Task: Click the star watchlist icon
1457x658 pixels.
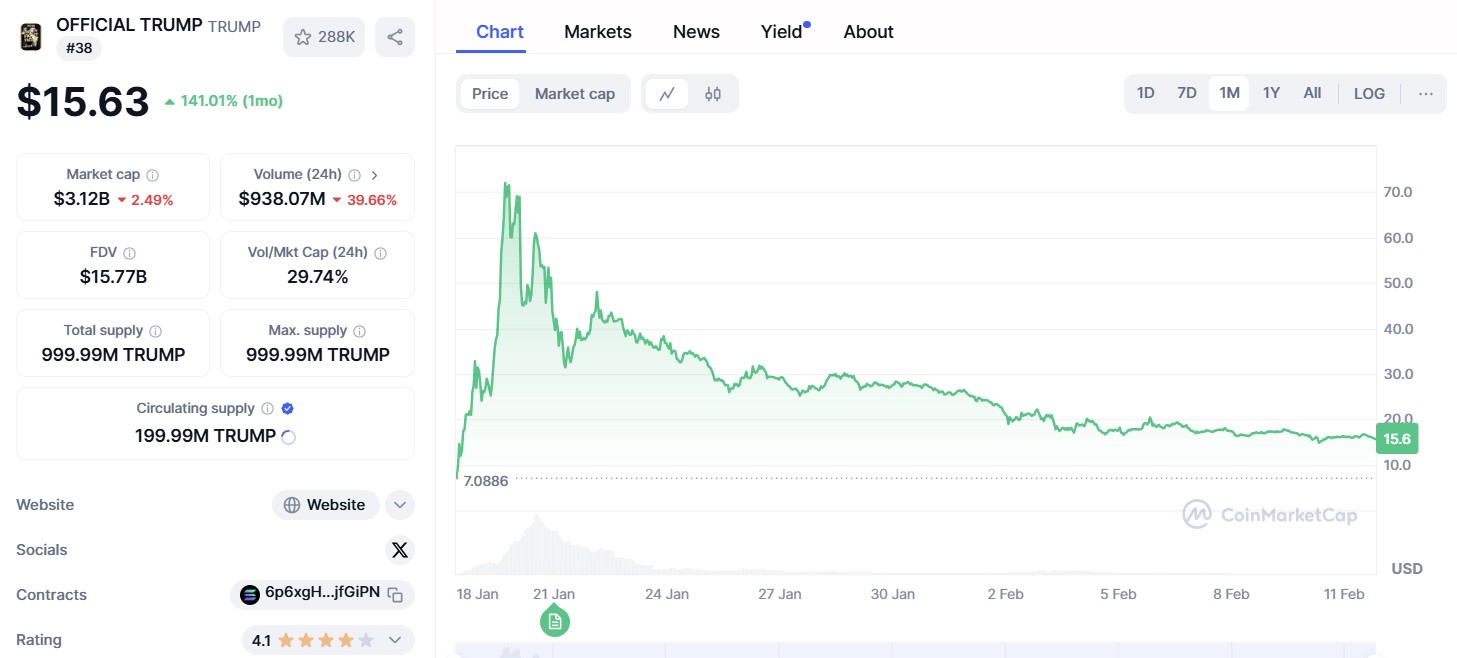Action: [303, 37]
